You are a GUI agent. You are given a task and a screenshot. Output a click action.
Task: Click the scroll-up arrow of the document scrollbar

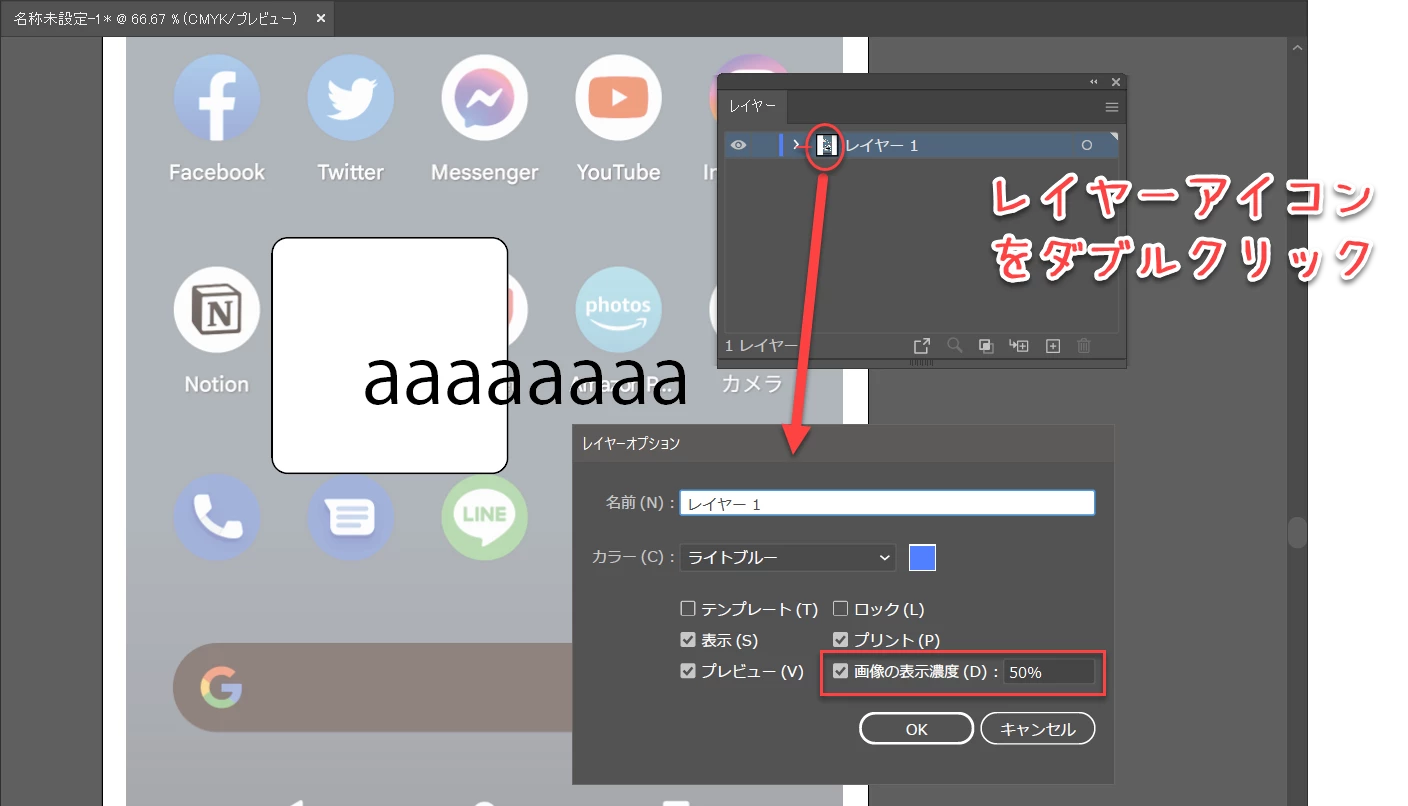[x=1298, y=47]
